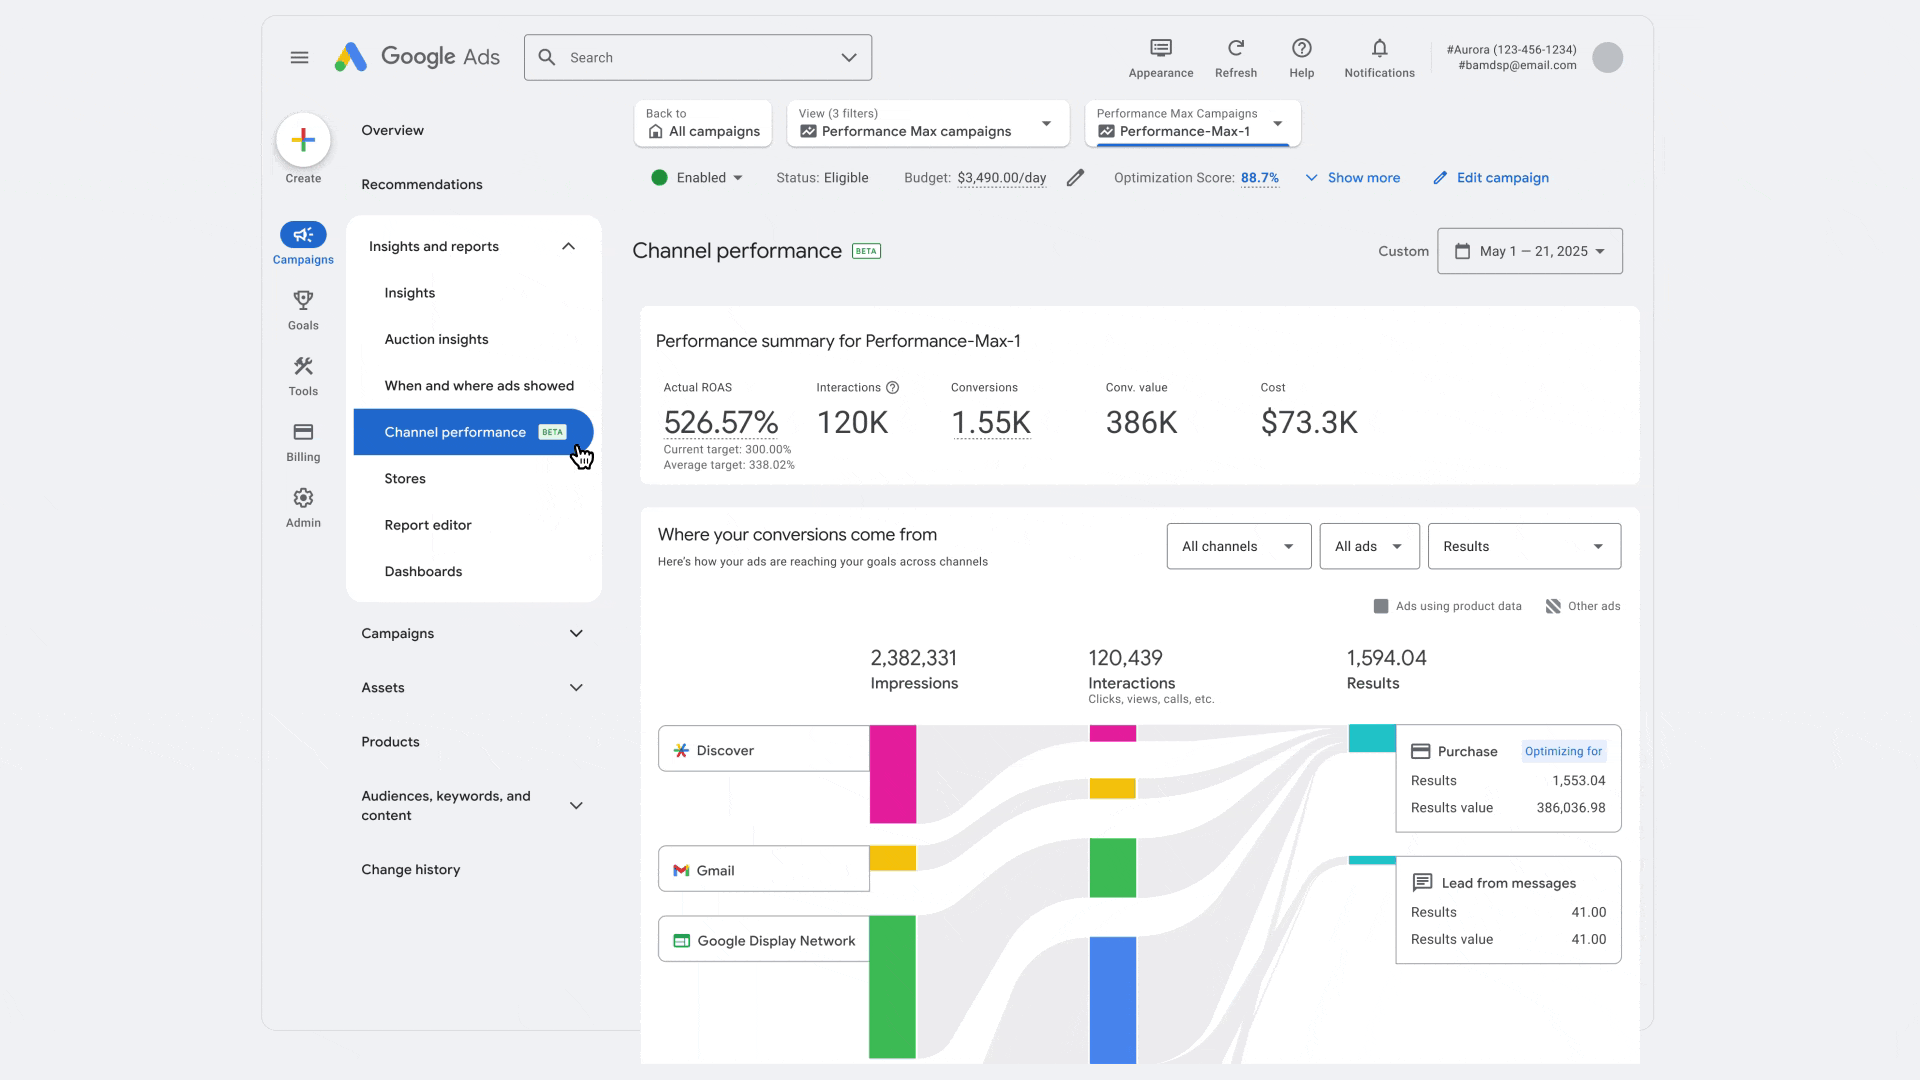The height and width of the screenshot is (1080, 1920).
Task: Open Recommendations
Action: 421,184
